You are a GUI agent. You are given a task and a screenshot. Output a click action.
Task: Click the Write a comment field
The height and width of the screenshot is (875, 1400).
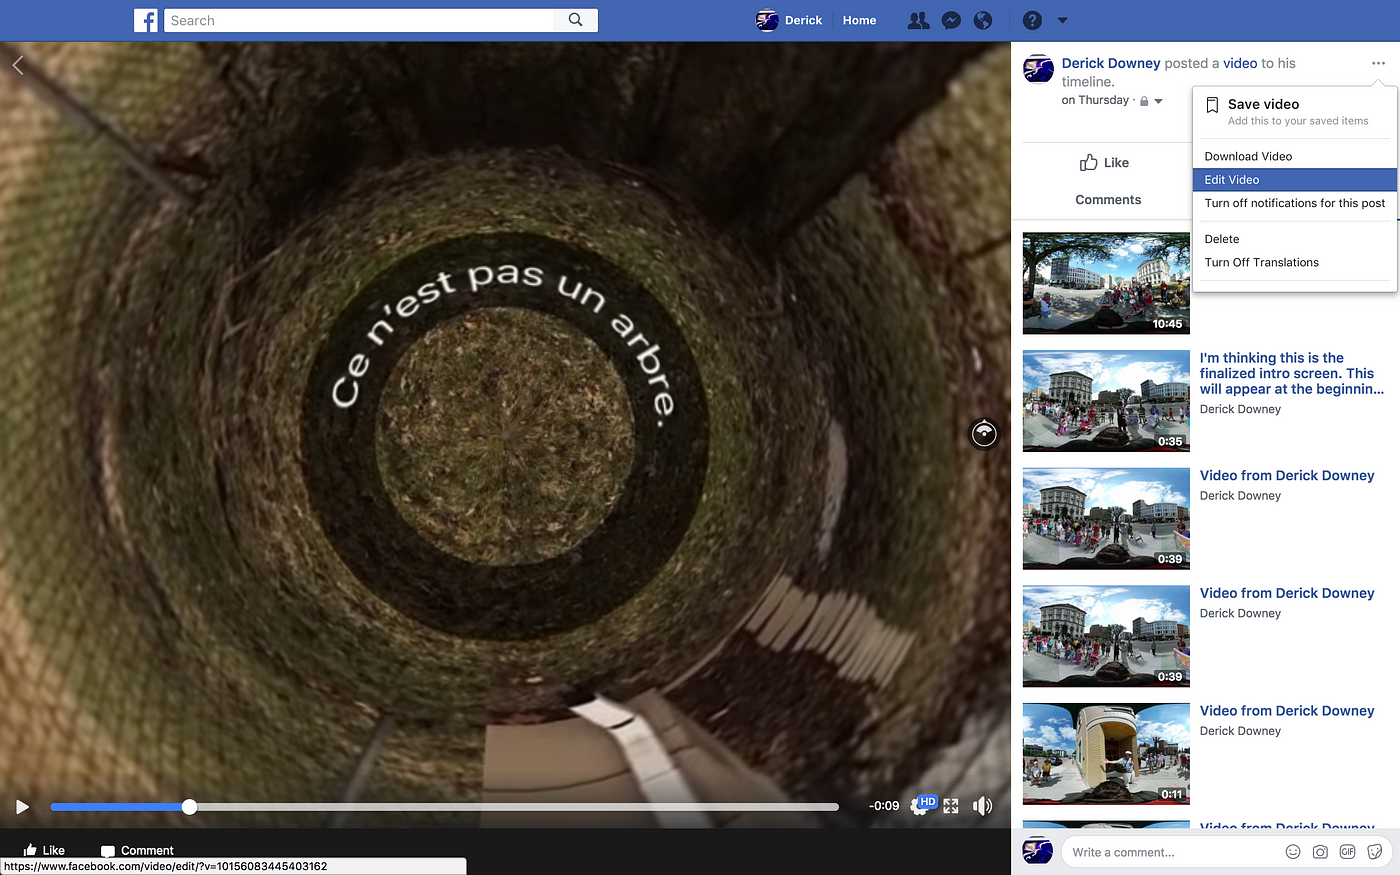click(x=1170, y=852)
